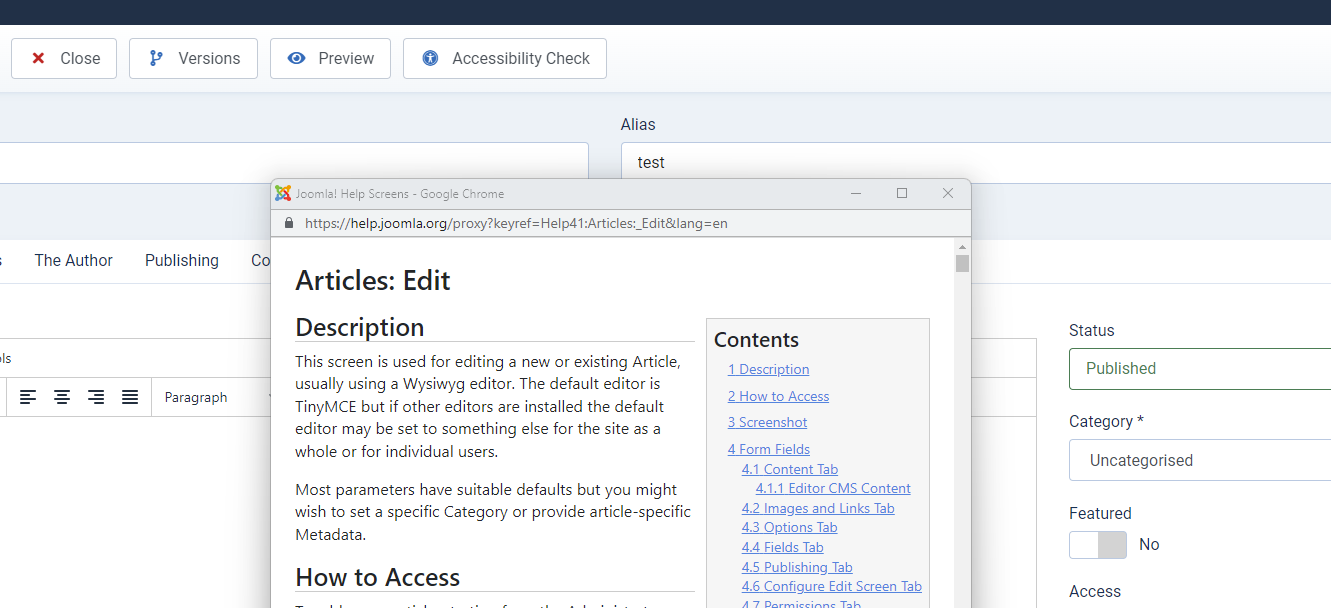Click the Alias field label

click(638, 124)
